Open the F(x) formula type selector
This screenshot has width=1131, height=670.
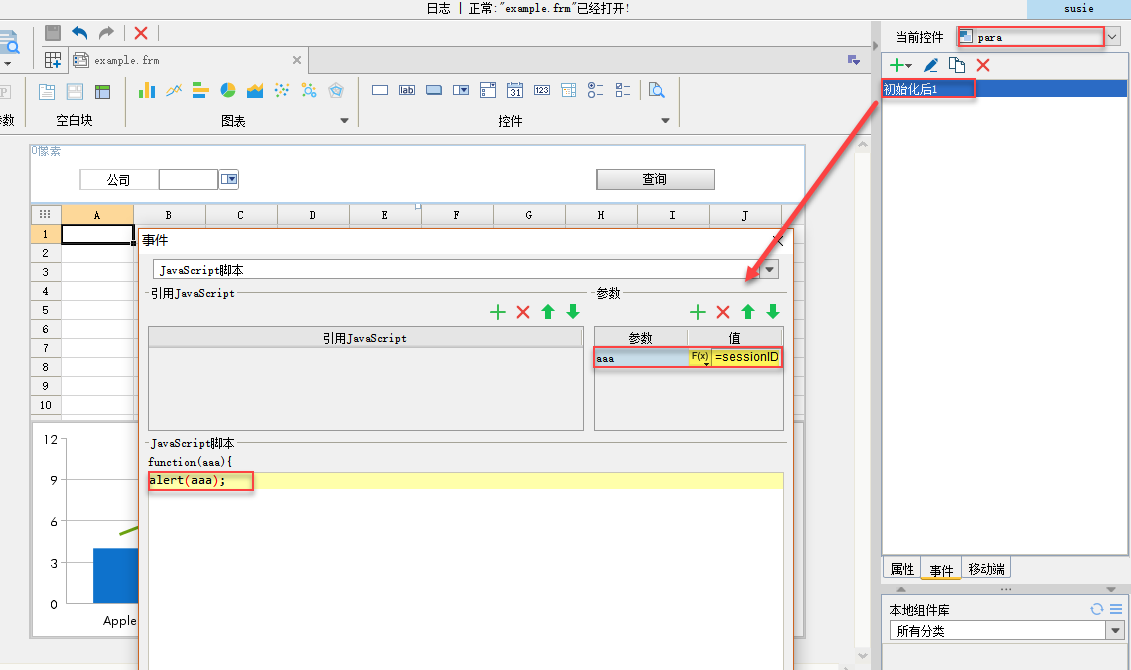click(x=700, y=358)
